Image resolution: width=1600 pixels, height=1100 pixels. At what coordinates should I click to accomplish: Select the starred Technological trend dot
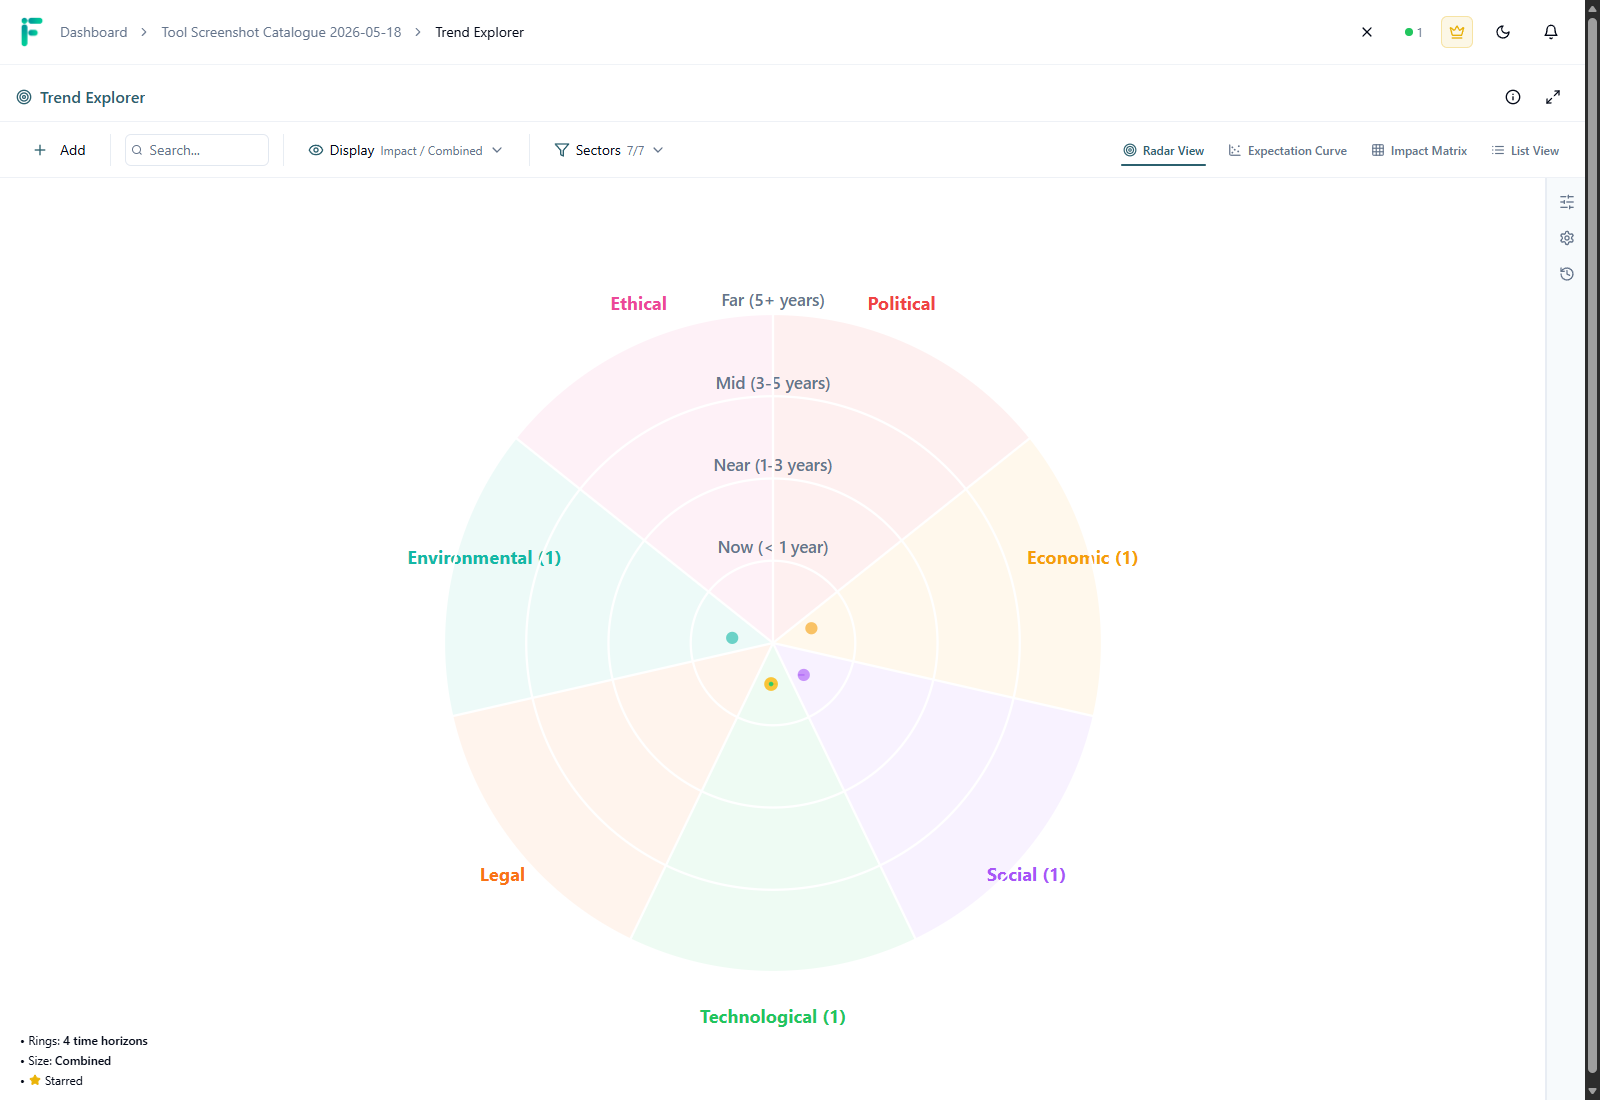(x=771, y=684)
